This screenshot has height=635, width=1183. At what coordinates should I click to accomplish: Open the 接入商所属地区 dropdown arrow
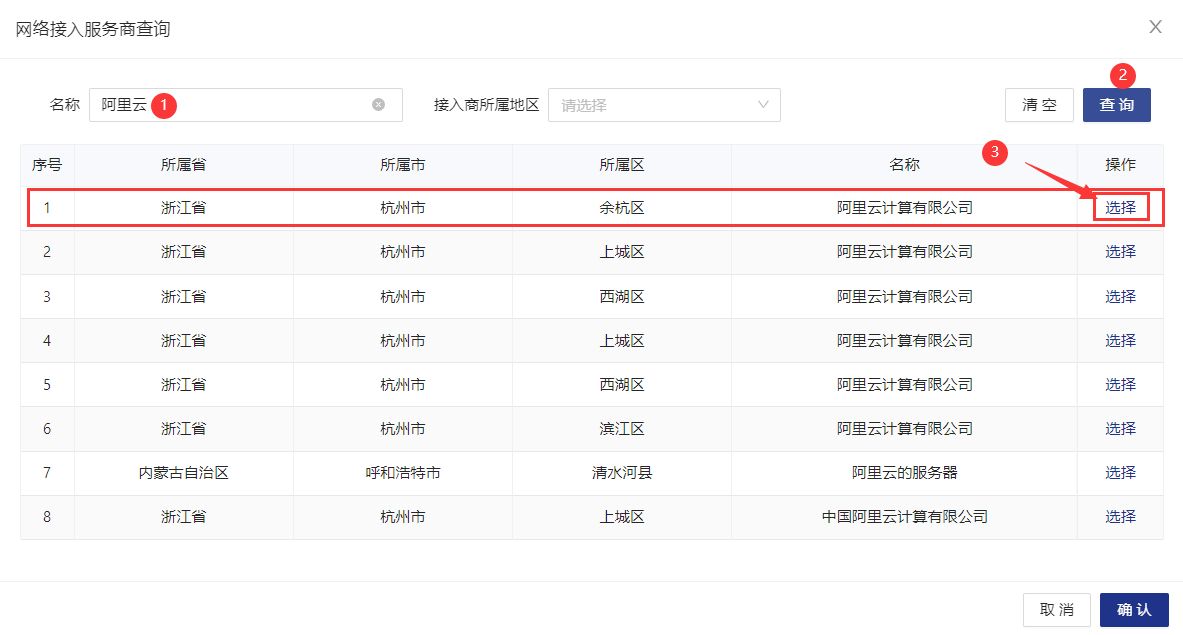click(766, 105)
